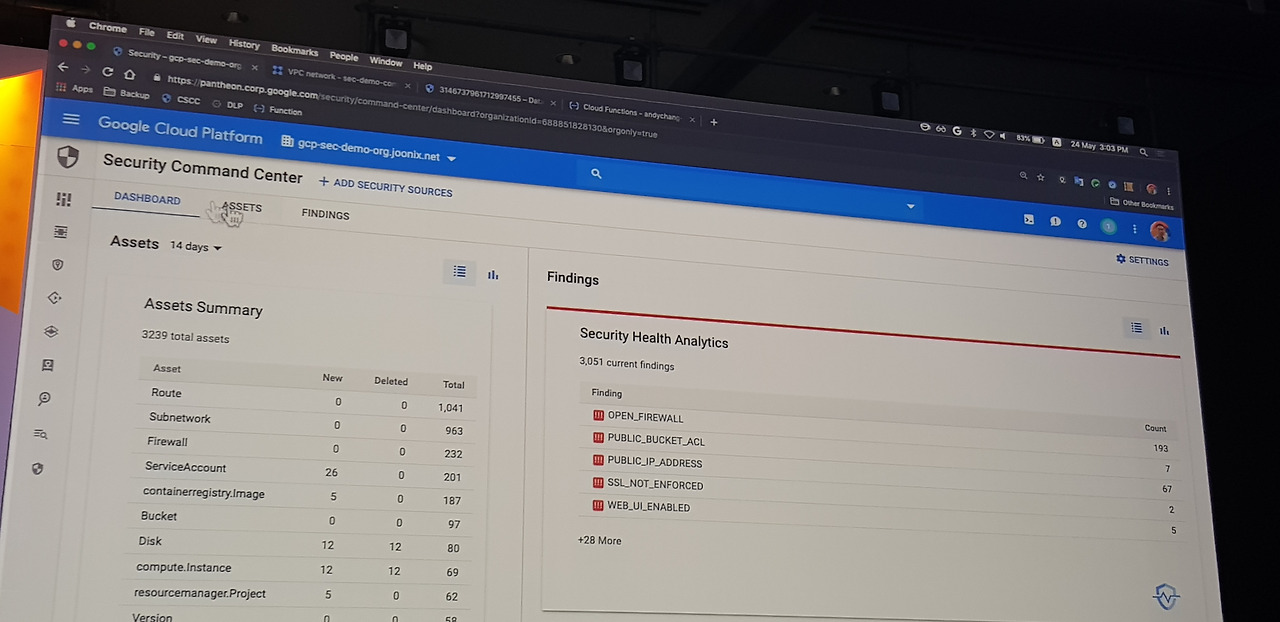Open a new browser tab with plus
The height and width of the screenshot is (622, 1280).
coord(714,122)
